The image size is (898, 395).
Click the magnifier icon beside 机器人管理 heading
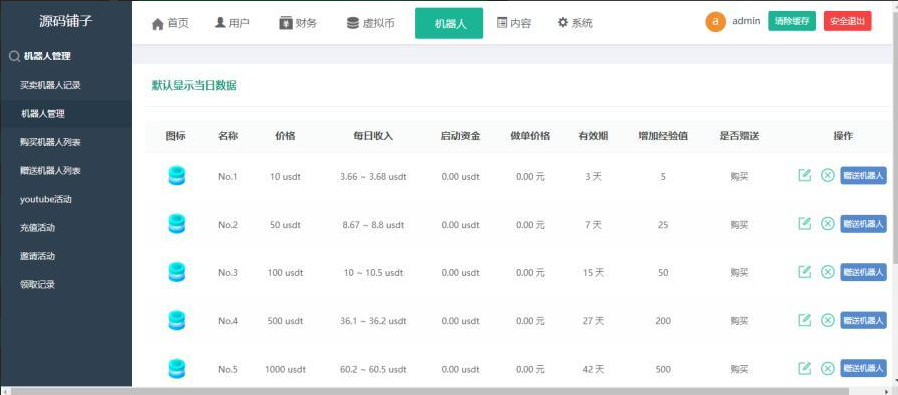(14, 57)
